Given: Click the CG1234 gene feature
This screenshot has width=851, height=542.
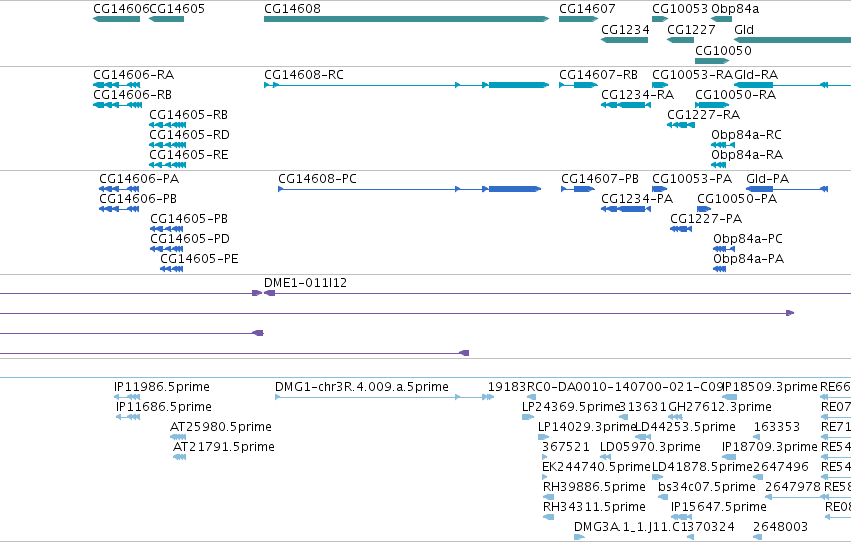Looking at the screenshot, I should pos(624,40).
